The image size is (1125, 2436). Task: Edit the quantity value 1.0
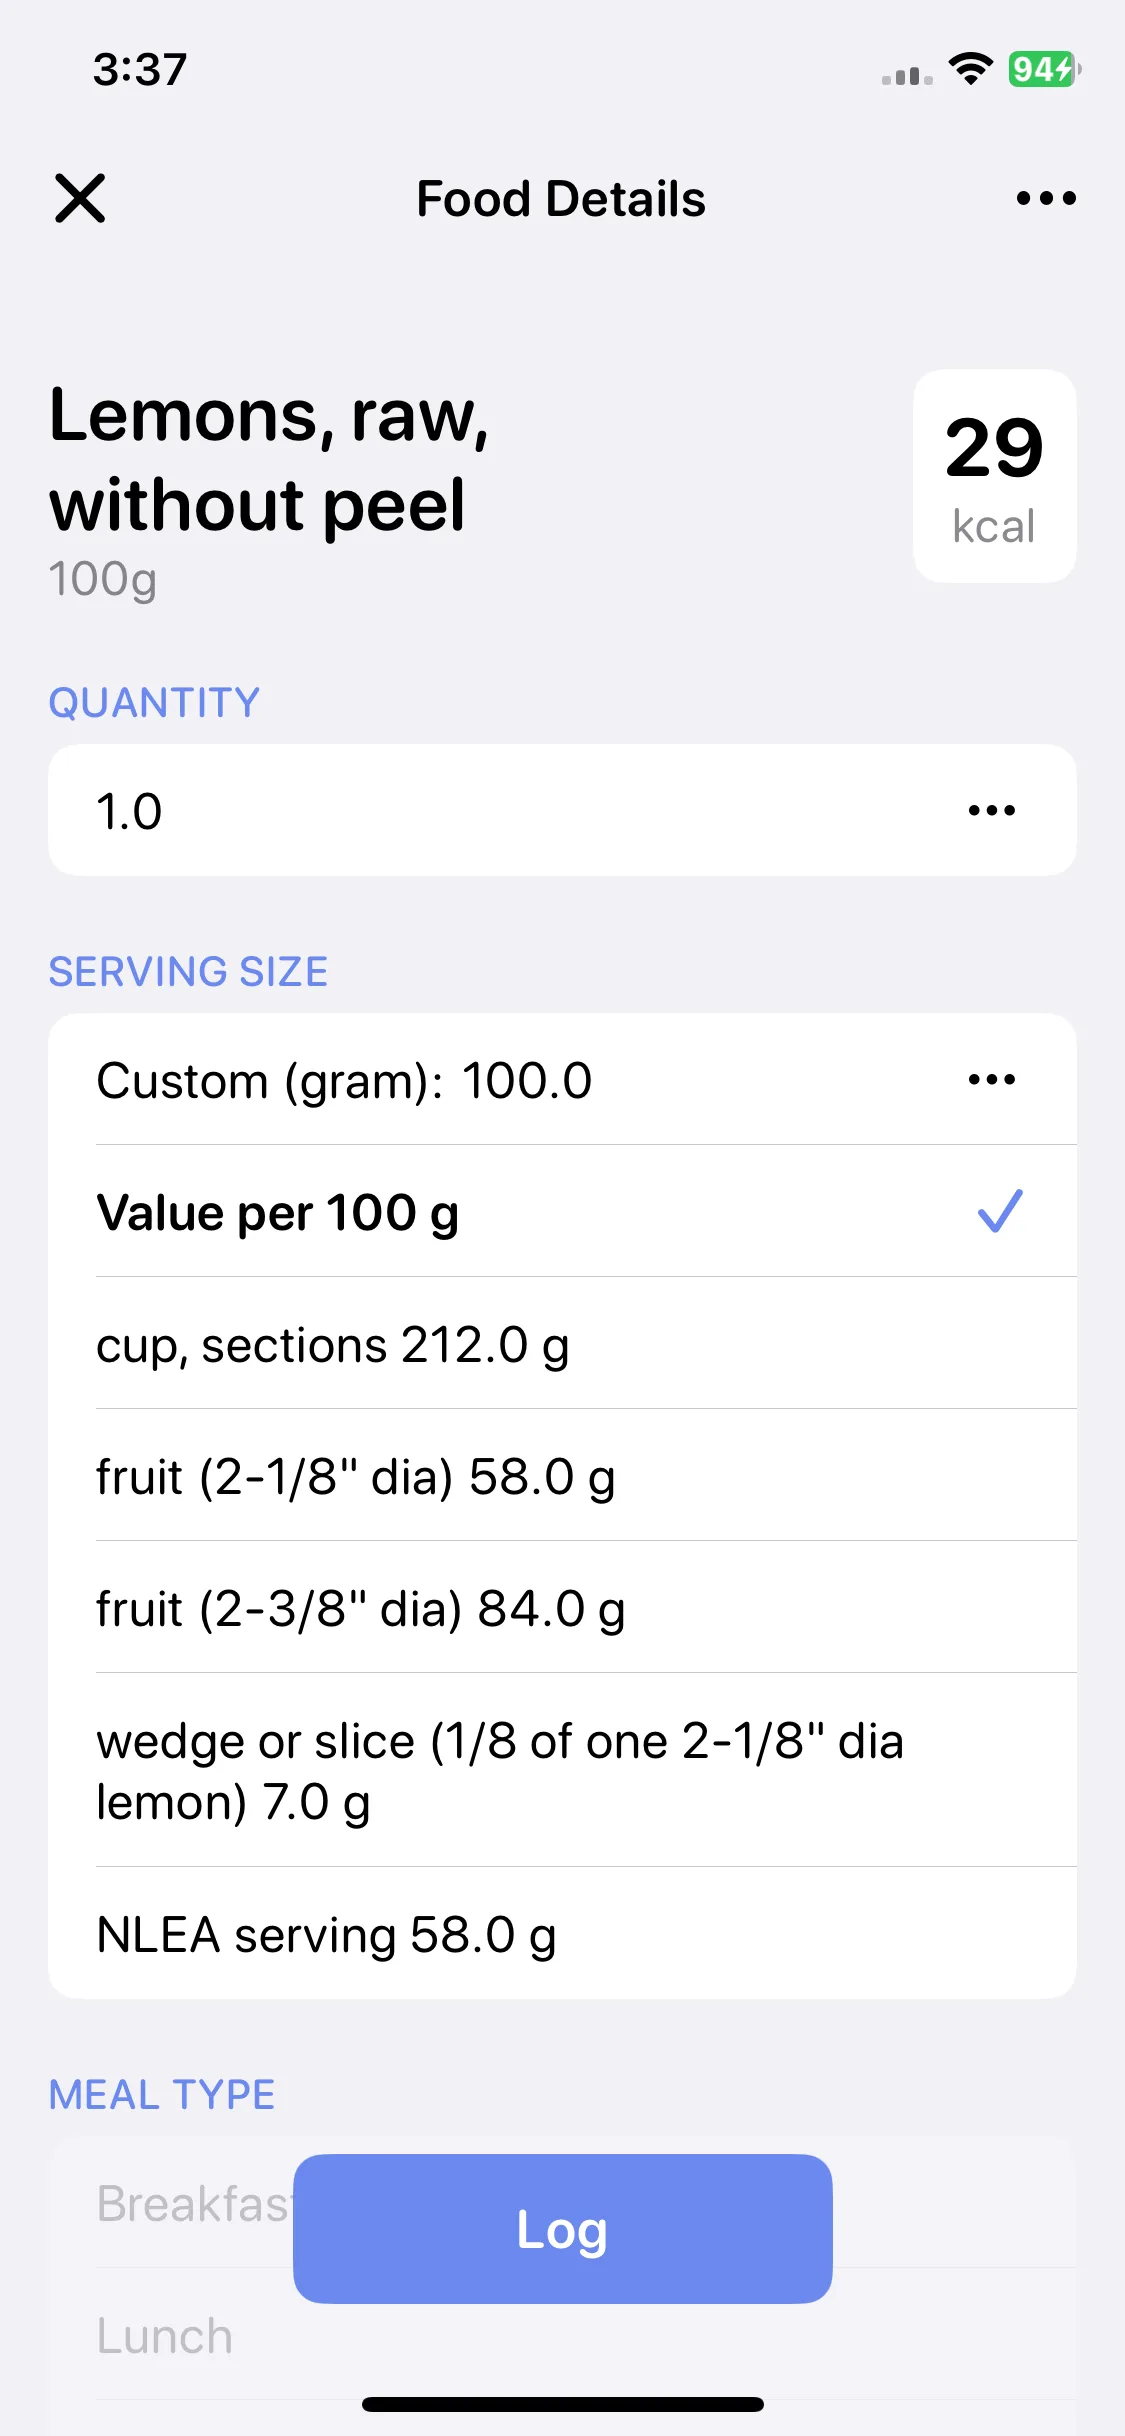562,810
